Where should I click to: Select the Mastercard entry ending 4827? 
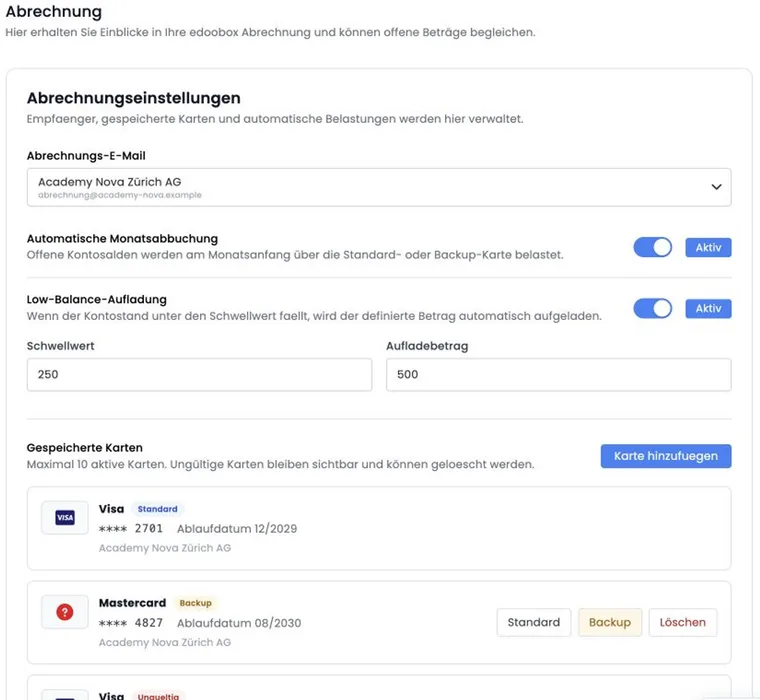click(x=379, y=622)
